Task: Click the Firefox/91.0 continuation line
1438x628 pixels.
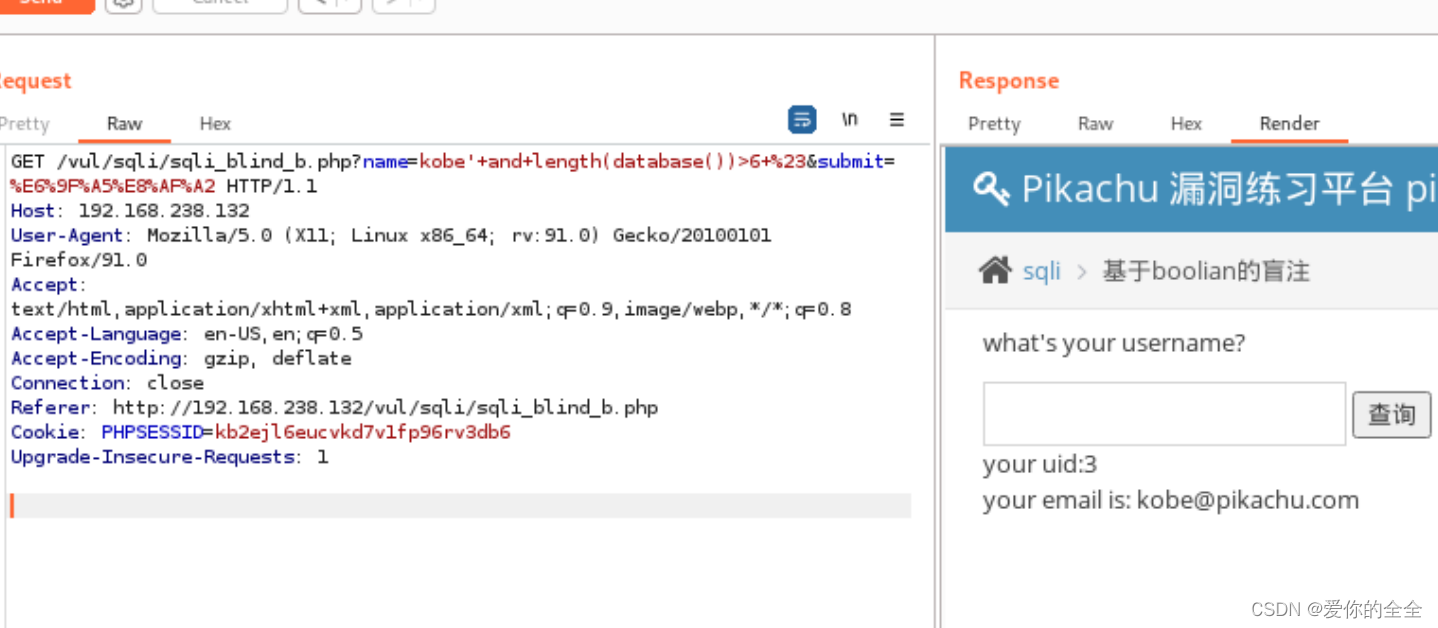Action: point(79,260)
